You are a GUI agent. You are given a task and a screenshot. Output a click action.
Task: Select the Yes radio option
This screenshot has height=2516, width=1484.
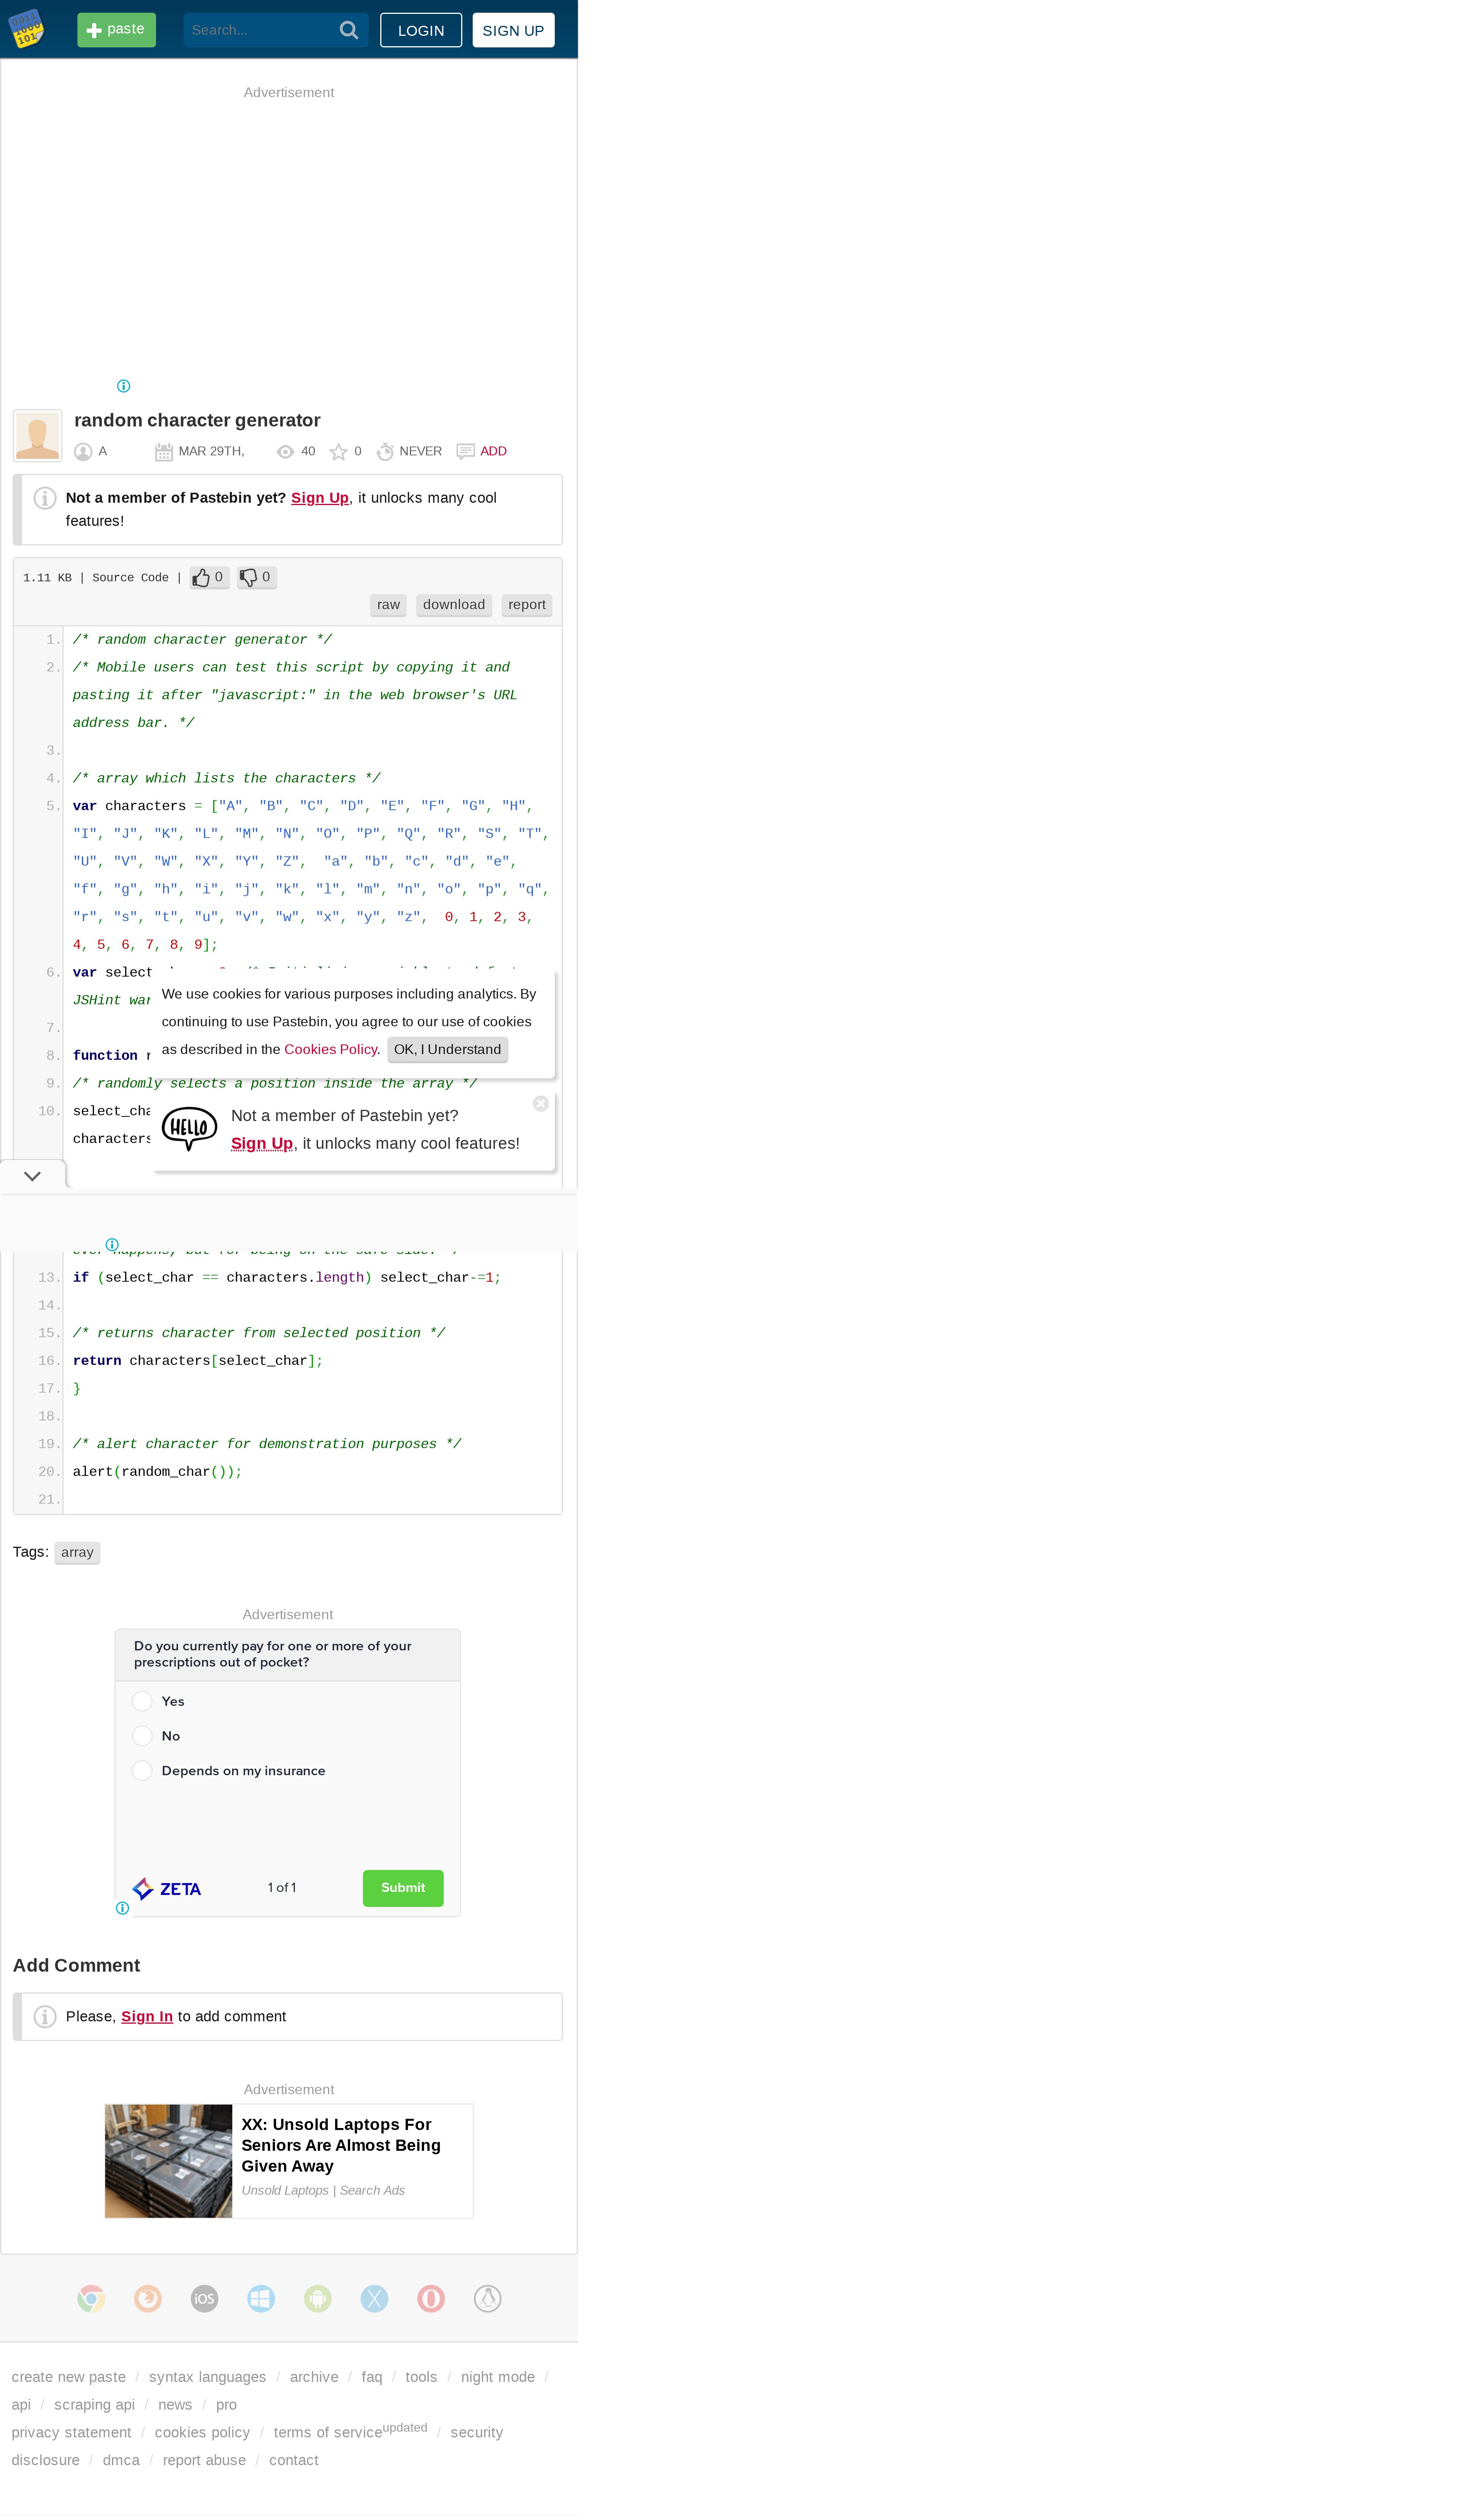click(x=142, y=1702)
